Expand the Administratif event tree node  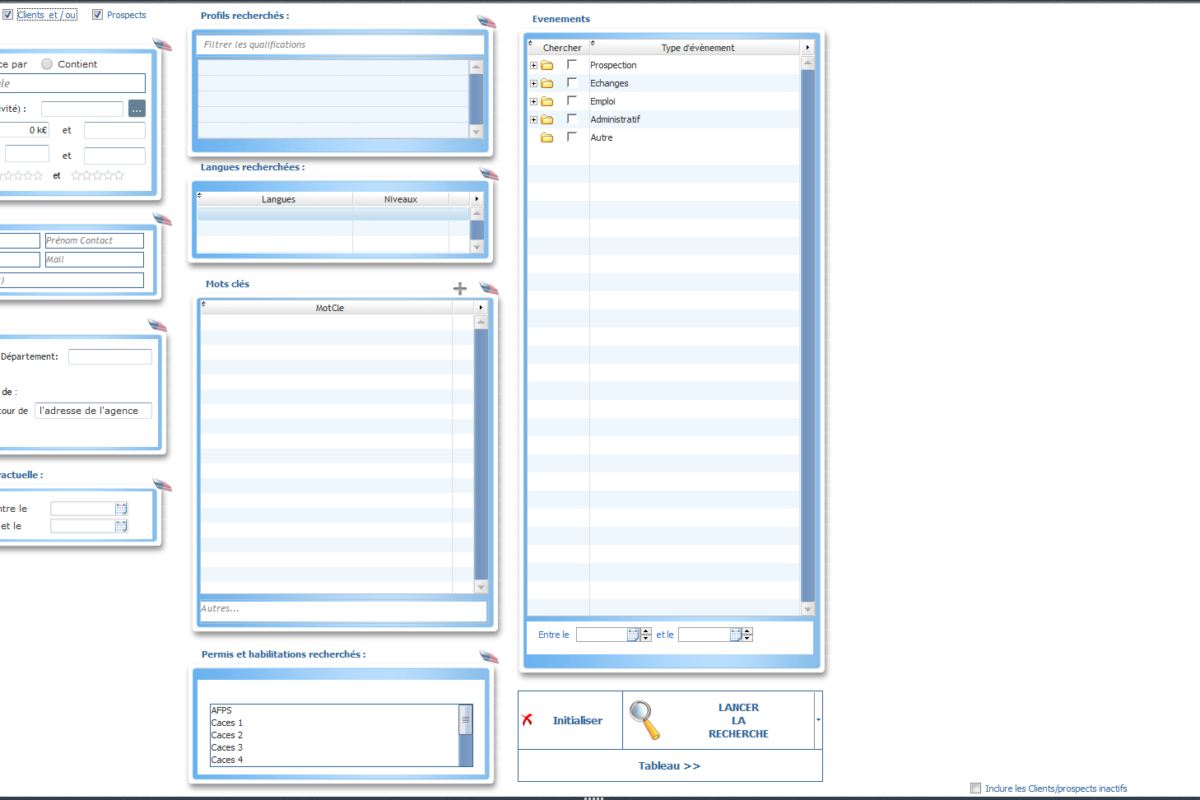point(534,120)
